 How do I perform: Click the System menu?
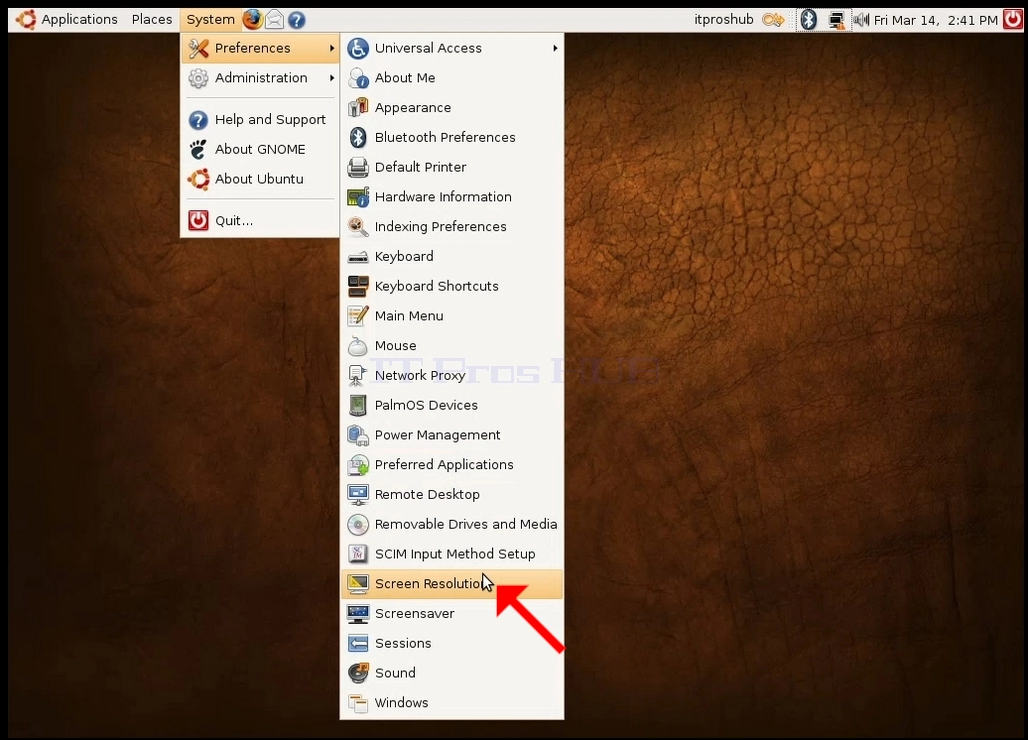pyautogui.click(x=210, y=20)
